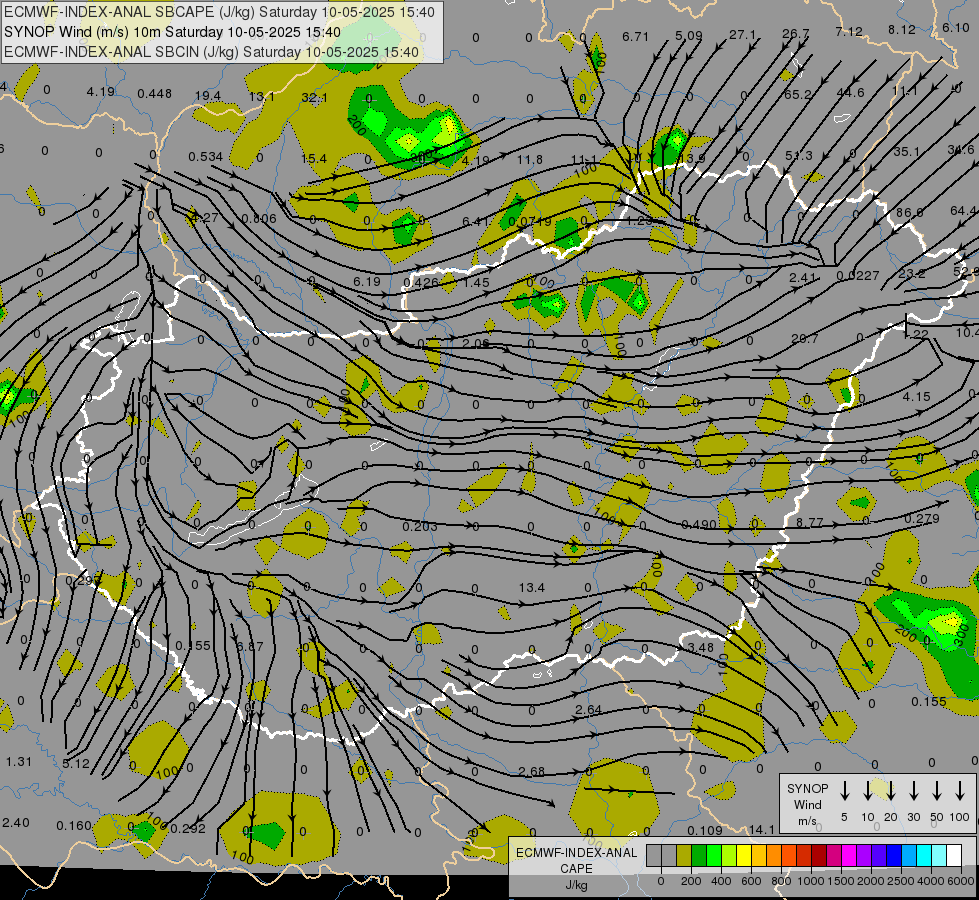Screen dimensions: 979x900
Task: Click the 30 m/s wind arrow in SYNOP legend
Action: 913,791
